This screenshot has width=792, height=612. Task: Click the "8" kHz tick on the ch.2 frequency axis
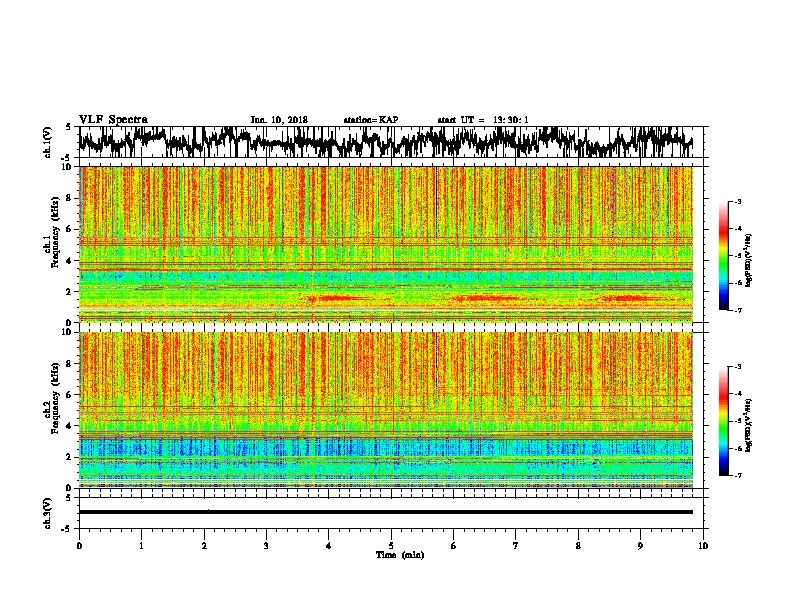(x=71, y=364)
